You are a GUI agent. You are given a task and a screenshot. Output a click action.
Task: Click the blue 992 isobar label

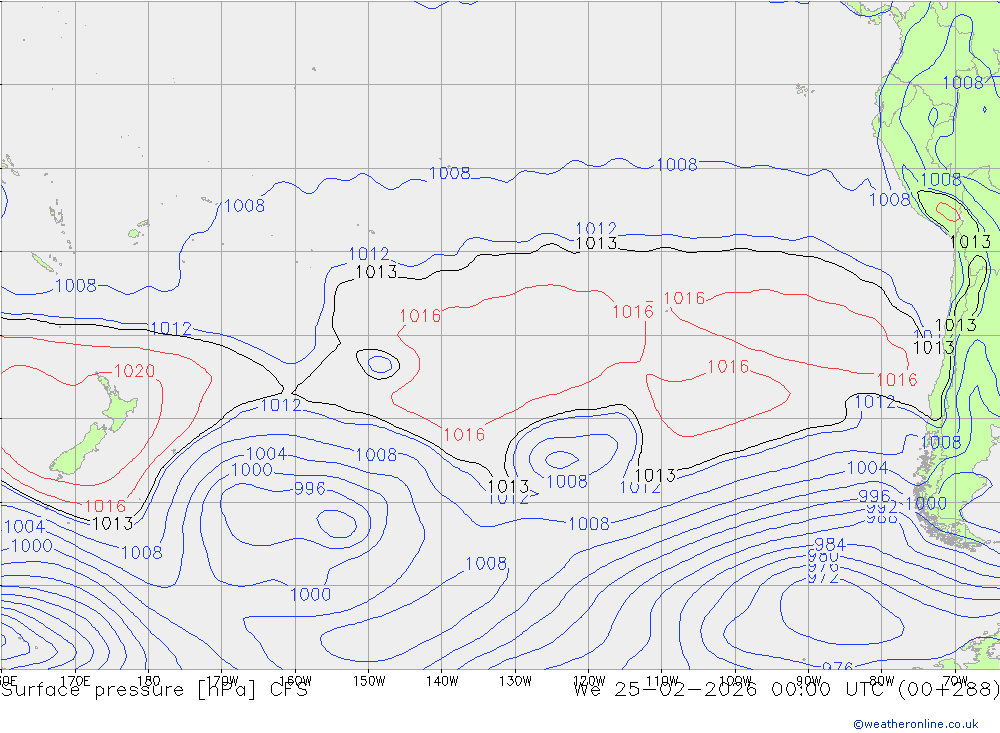[882, 508]
